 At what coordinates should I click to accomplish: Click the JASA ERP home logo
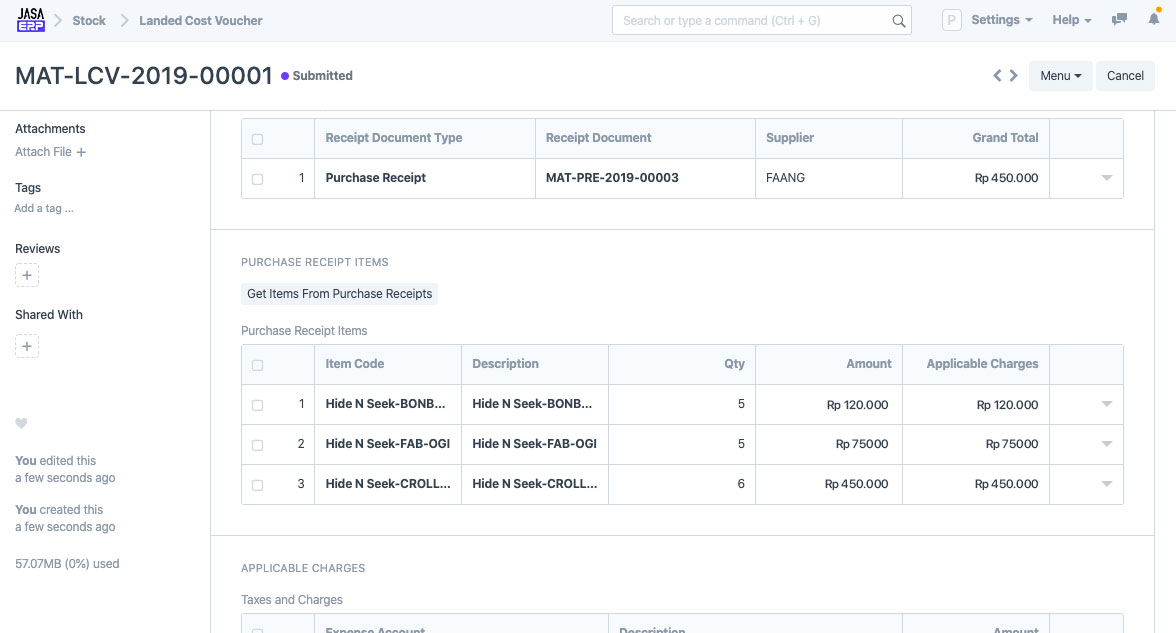coord(31,20)
